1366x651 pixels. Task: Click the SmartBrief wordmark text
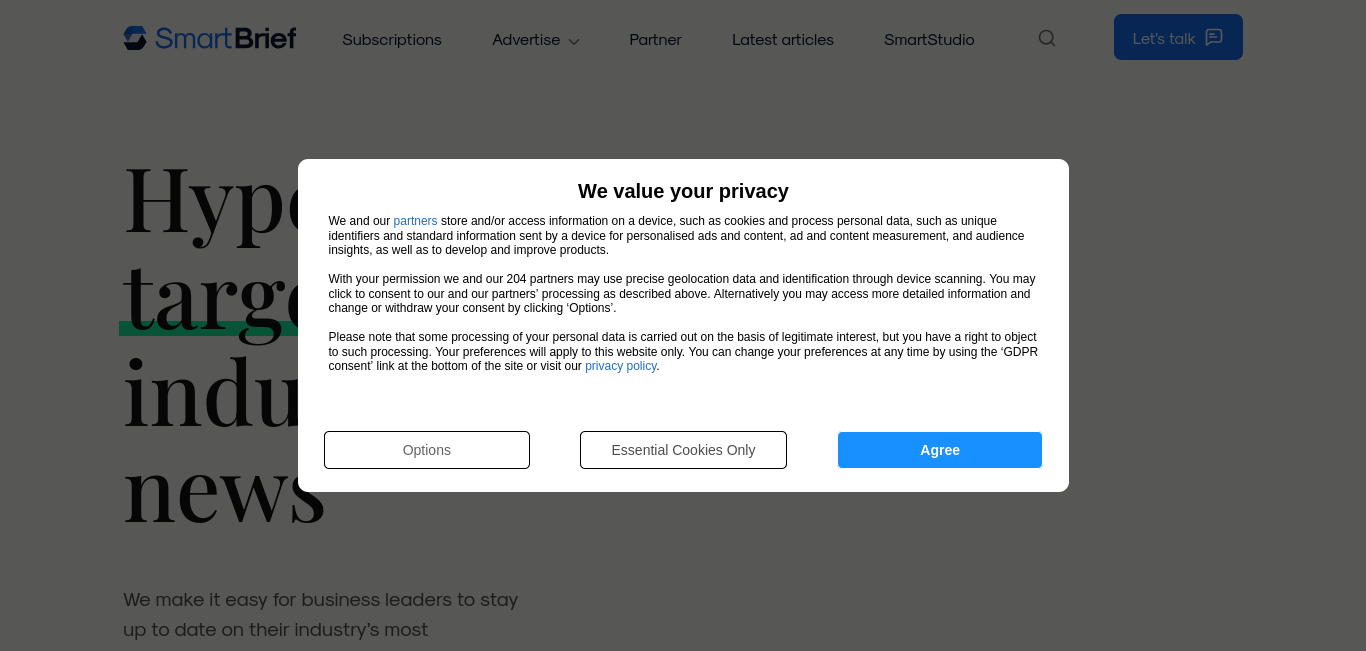(x=226, y=38)
